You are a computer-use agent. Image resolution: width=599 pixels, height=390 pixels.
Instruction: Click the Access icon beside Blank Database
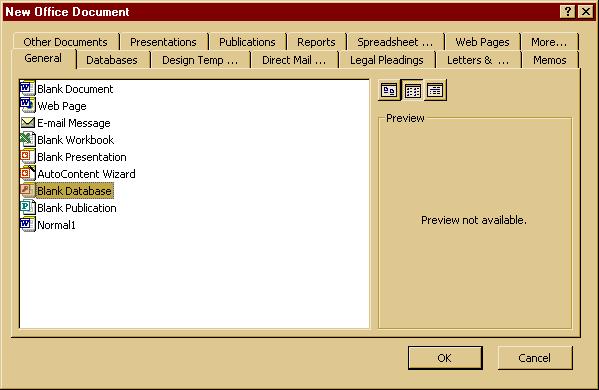(28, 190)
